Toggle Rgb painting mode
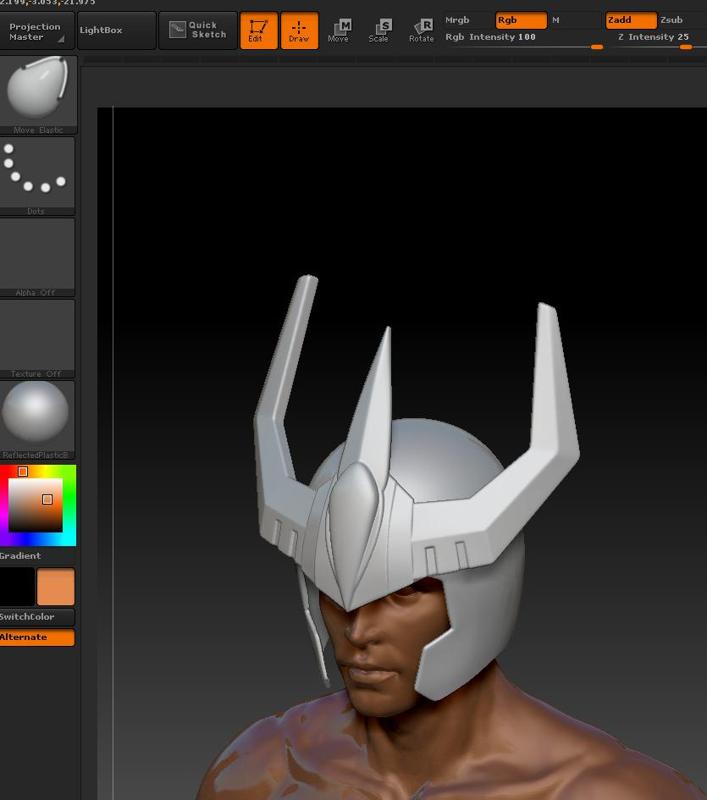The image size is (707, 800). 521,20
